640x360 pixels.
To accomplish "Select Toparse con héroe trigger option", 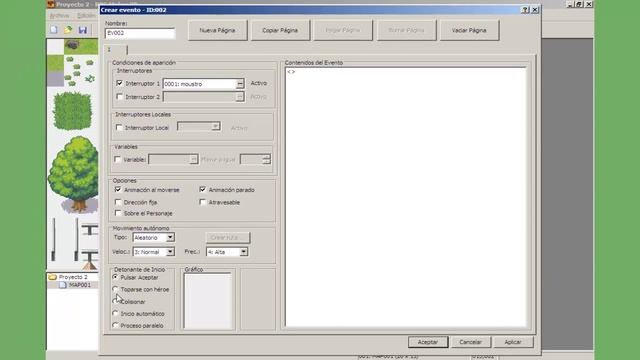I will click(x=115, y=289).
